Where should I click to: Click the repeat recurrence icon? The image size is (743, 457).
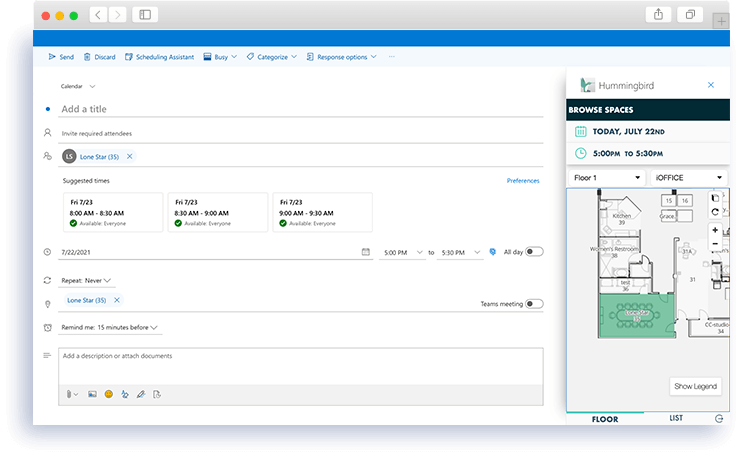47,281
